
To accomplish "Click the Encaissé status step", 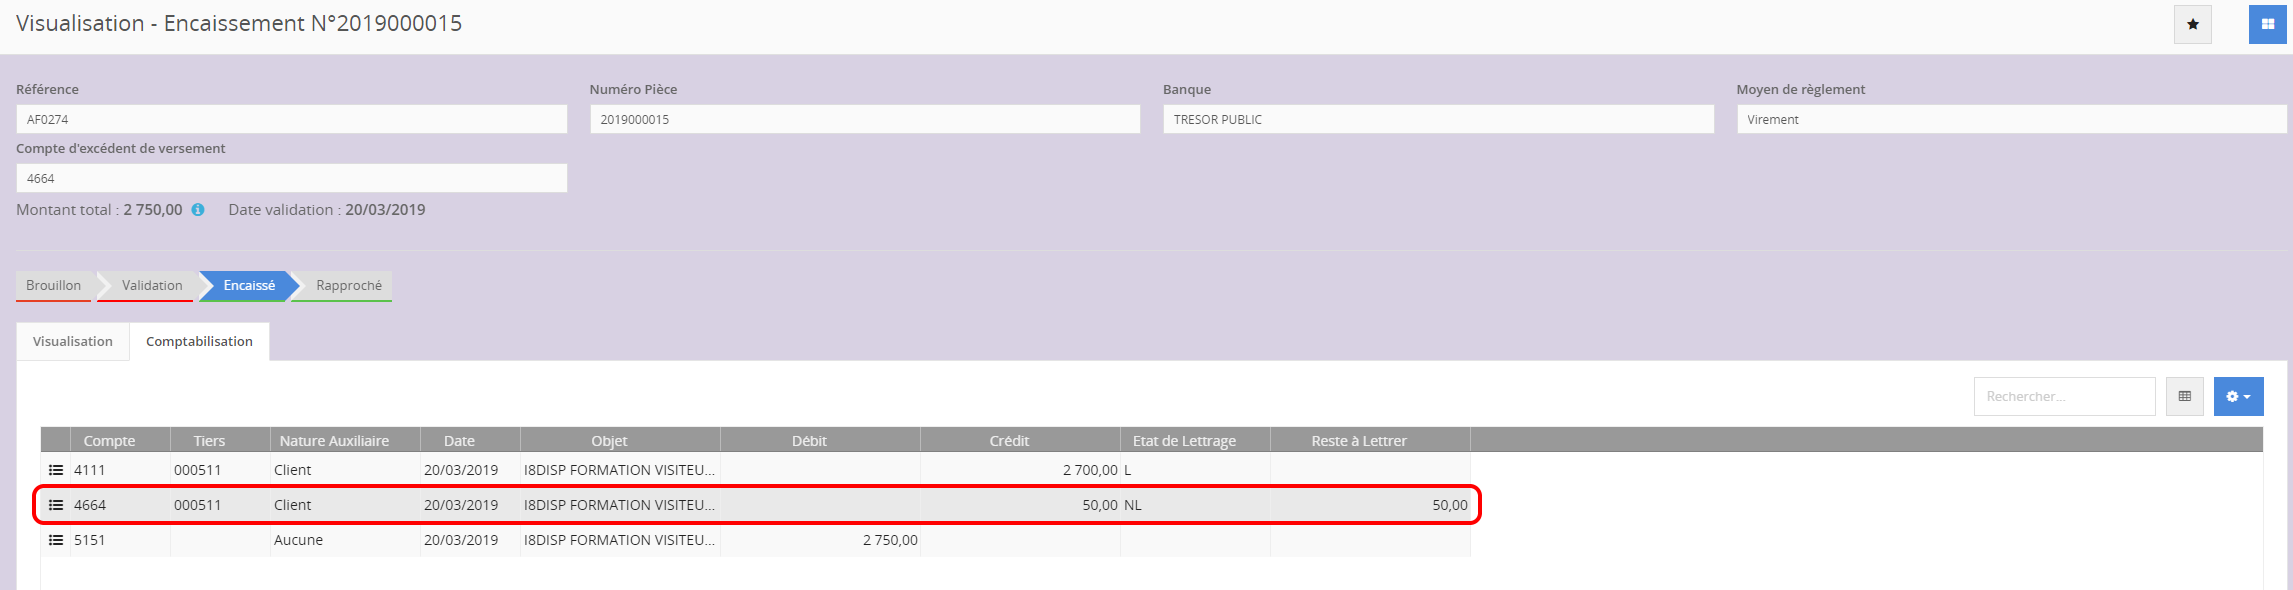I will coord(249,286).
